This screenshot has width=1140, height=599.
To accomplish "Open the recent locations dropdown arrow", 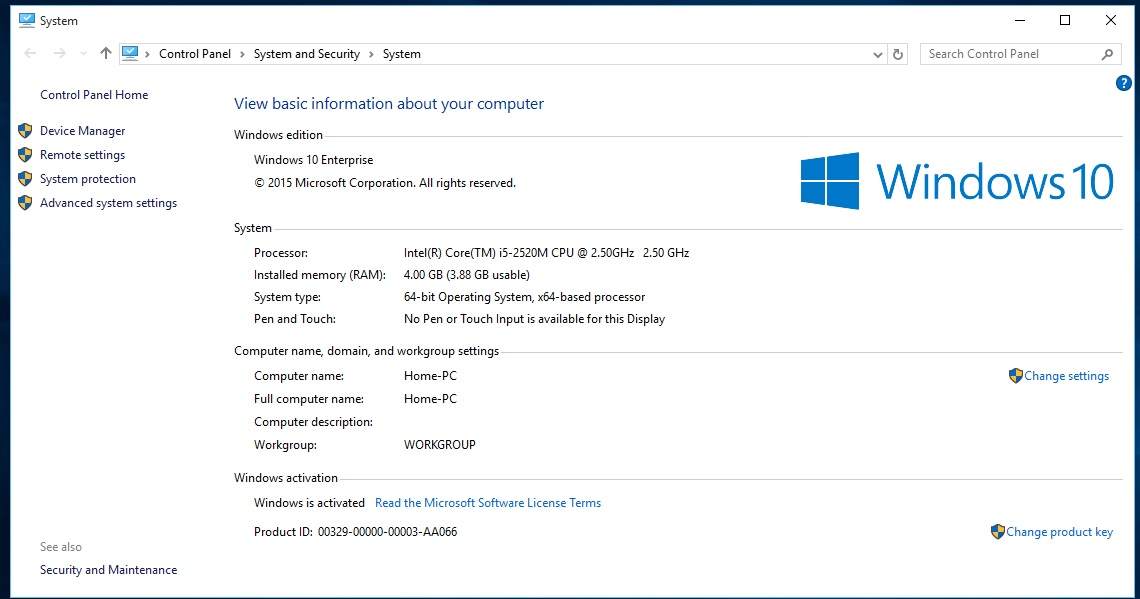I will point(82,54).
